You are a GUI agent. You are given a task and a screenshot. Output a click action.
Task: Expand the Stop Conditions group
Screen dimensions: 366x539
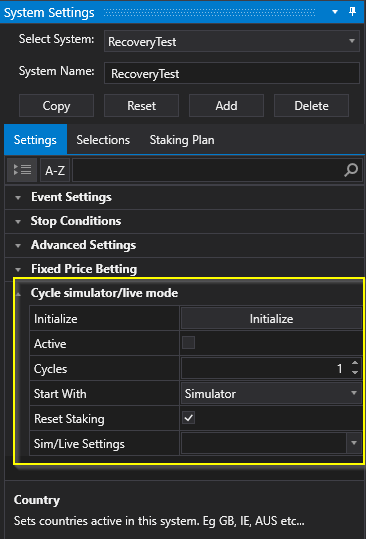pyautogui.click(x=18, y=222)
